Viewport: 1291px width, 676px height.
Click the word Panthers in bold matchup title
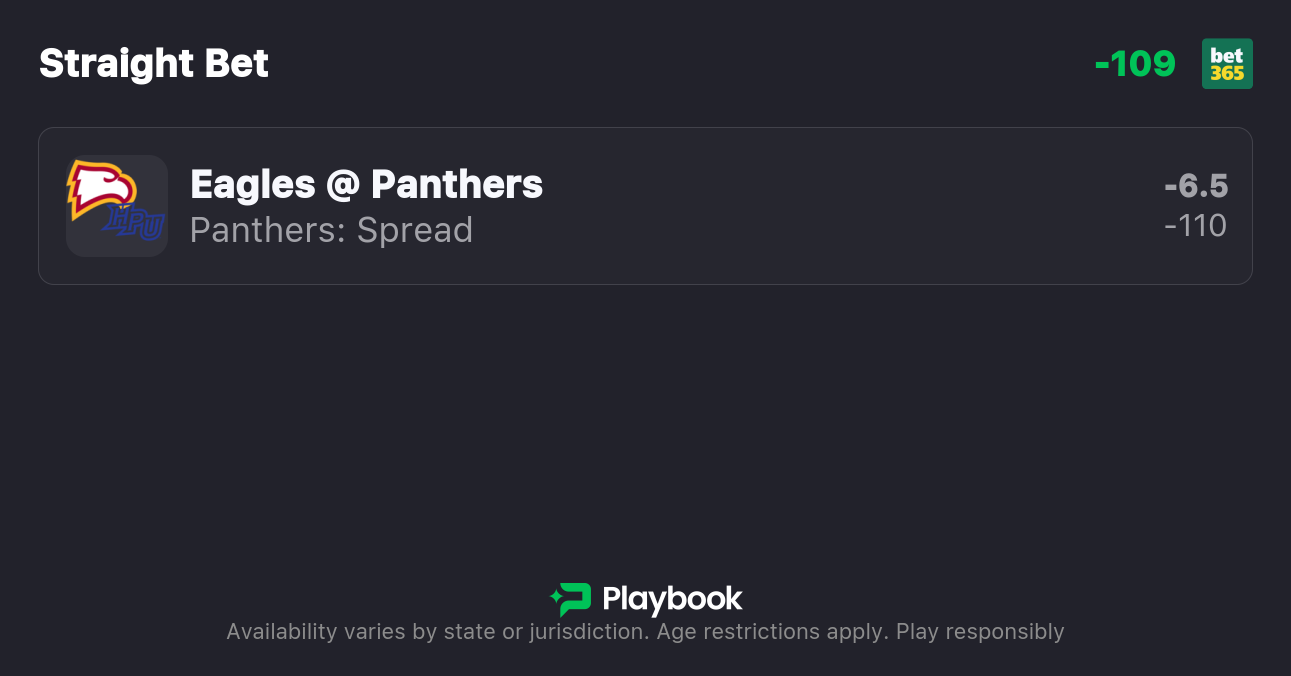(457, 184)
